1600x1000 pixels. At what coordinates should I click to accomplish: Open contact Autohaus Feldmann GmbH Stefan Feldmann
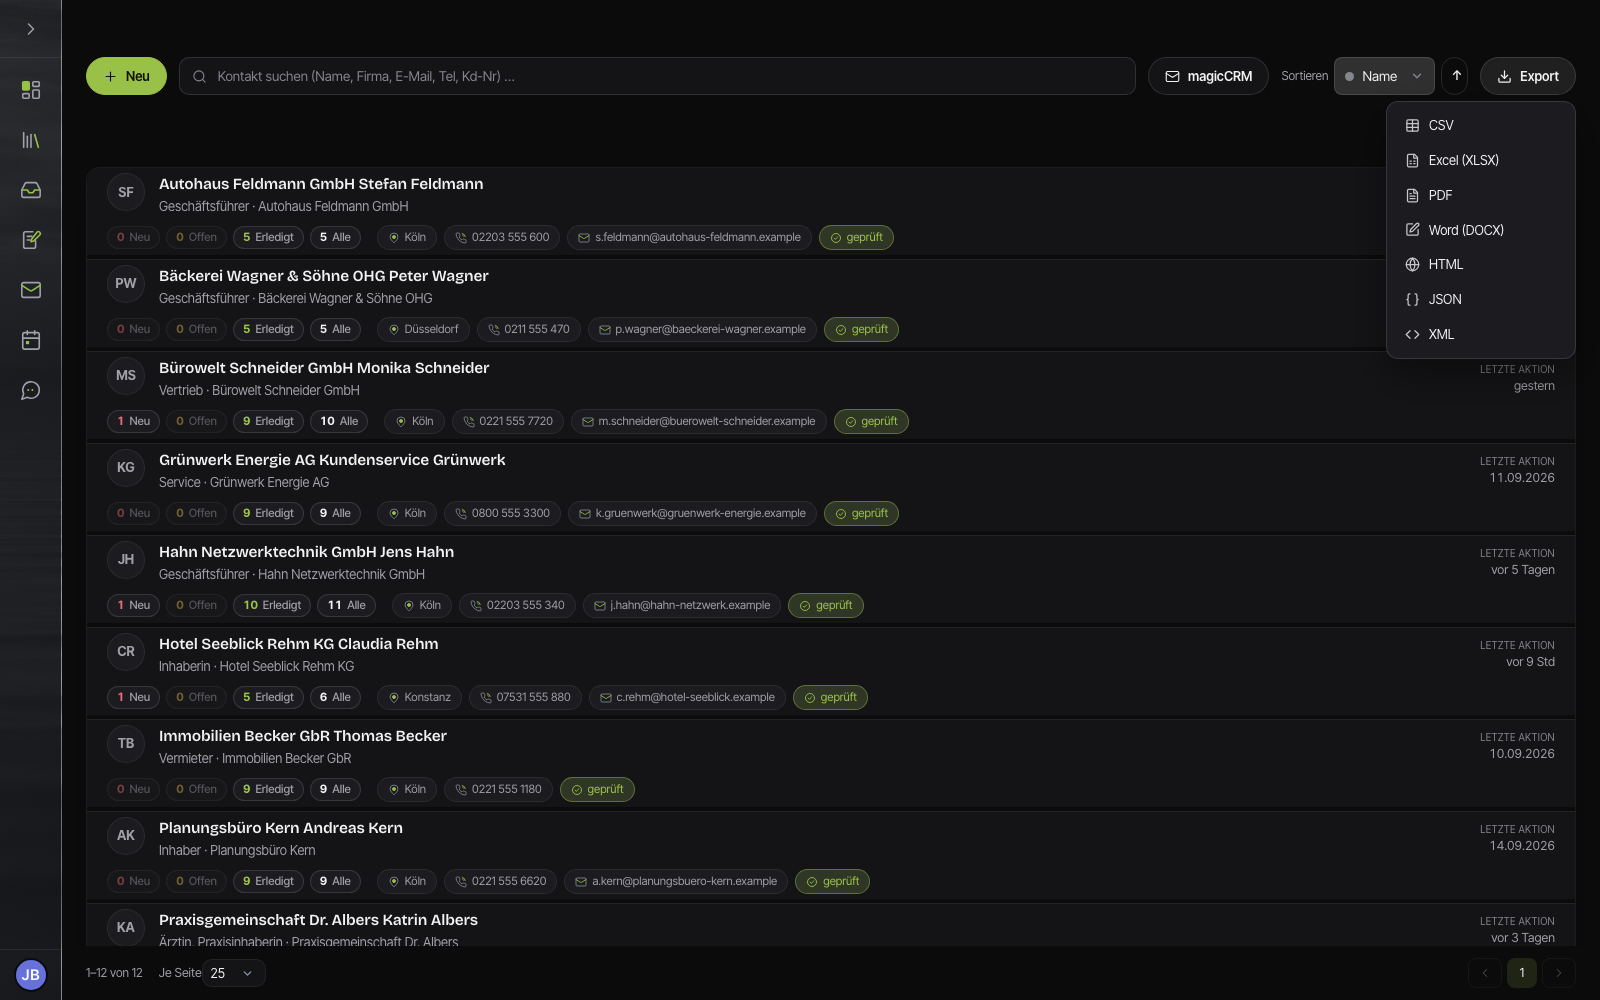click(321, 184)
